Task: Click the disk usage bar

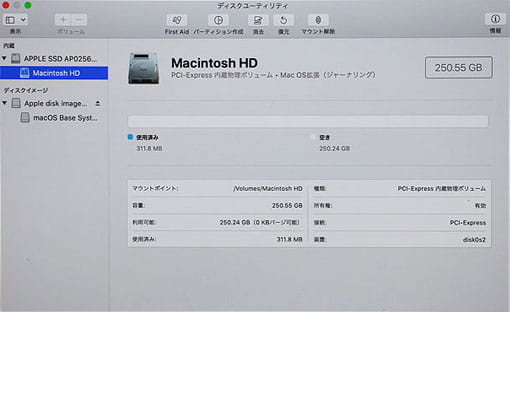Action: pos(308,121)
